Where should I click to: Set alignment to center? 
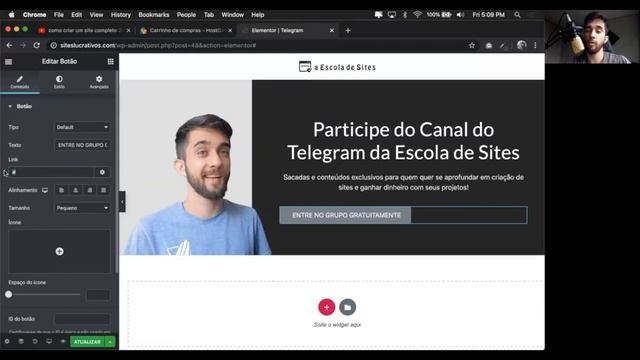click(x=76, y=190)
